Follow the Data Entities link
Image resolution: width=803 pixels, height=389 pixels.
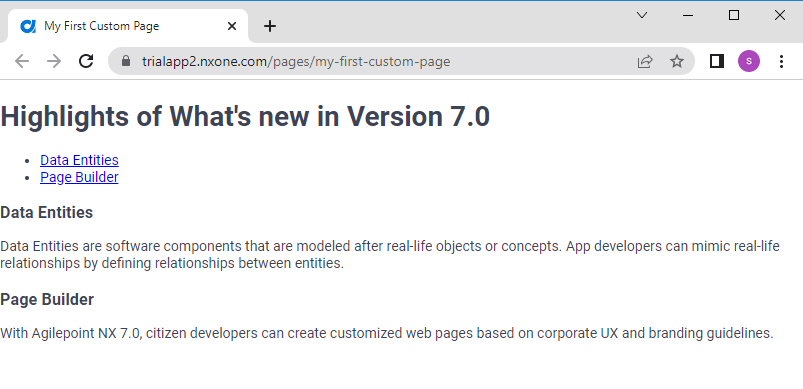(x=79, y=160)
